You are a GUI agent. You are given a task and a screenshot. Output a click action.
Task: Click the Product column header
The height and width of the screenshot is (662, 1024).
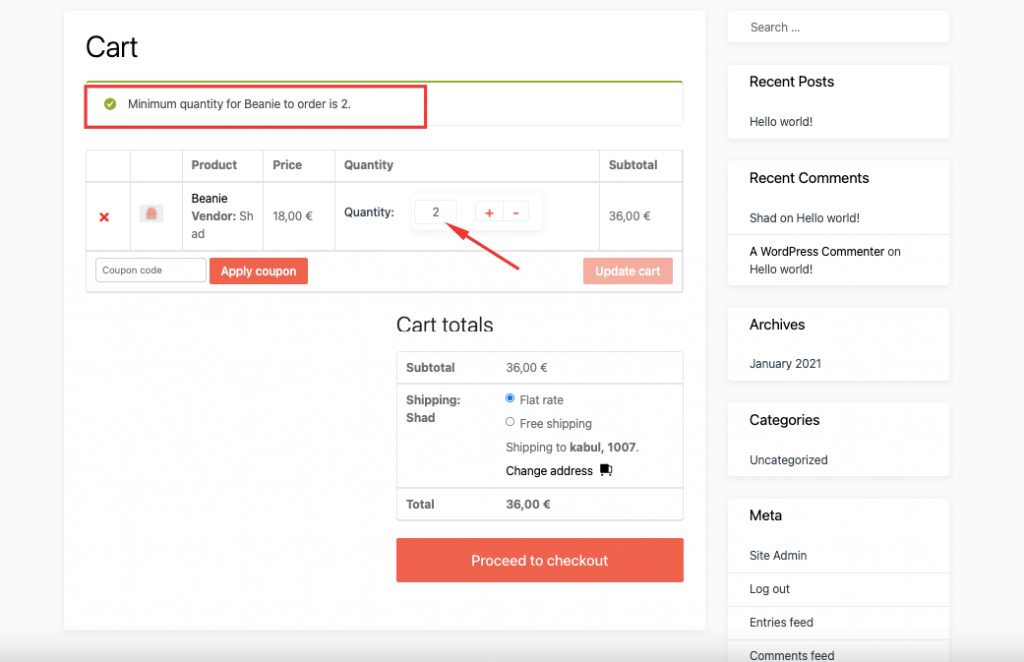(x=214, y=165)
